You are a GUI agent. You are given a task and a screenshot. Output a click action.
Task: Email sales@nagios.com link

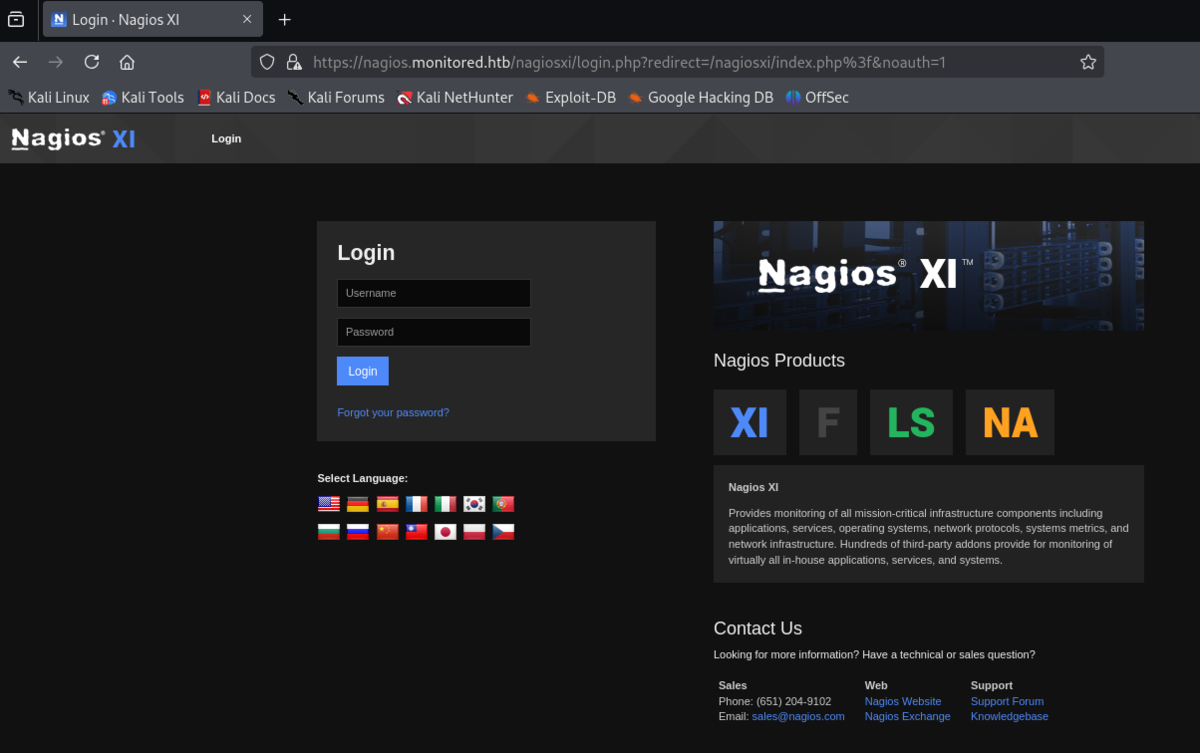click(x=798, y=716)
